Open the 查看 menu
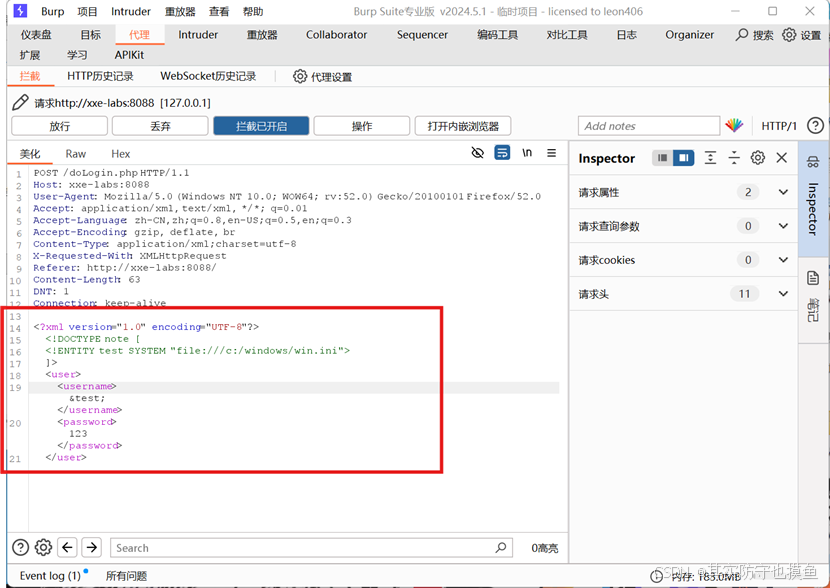Viewport: 830px width, 588px height. 219,11
